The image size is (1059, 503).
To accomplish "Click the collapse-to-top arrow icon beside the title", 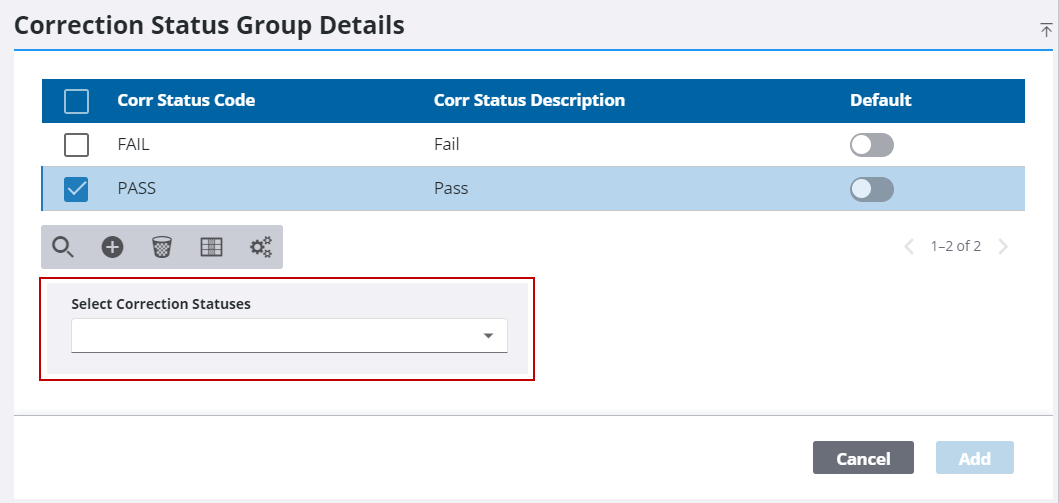I will point(1046,30).
